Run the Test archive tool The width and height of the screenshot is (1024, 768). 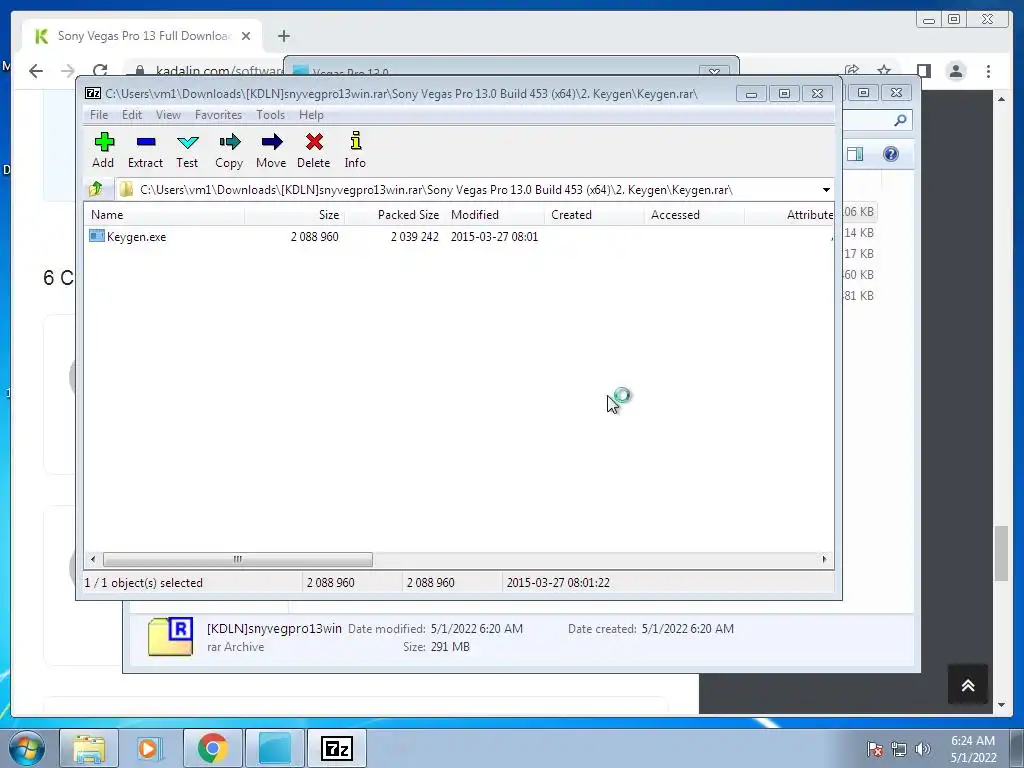click(x=187, y=150)
